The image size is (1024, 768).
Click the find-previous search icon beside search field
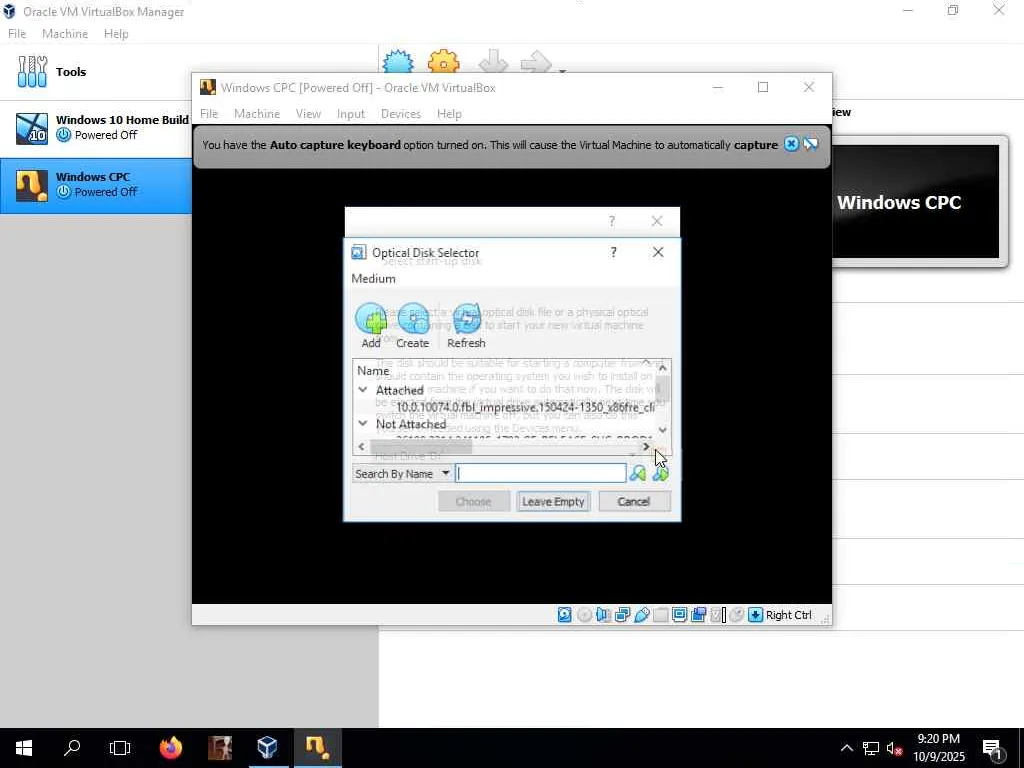(638, 473)
